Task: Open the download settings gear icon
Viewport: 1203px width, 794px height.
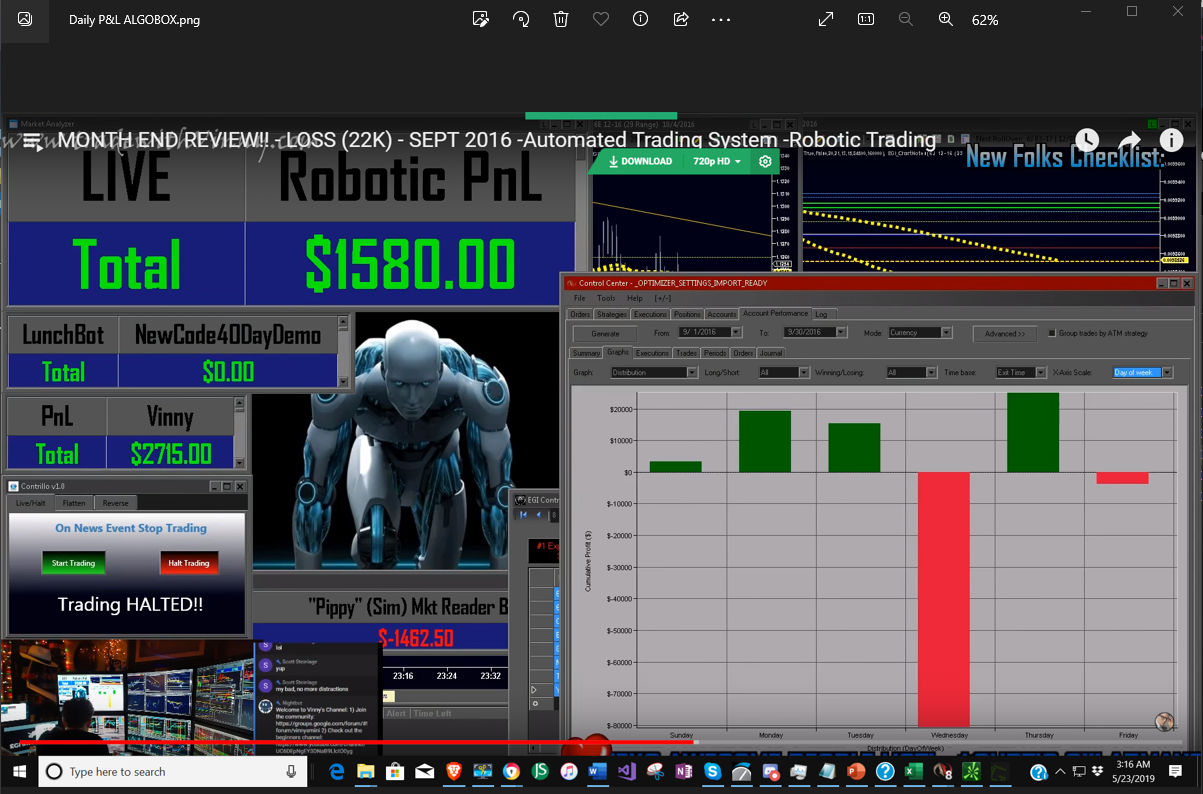Action: tap(765, 161)
